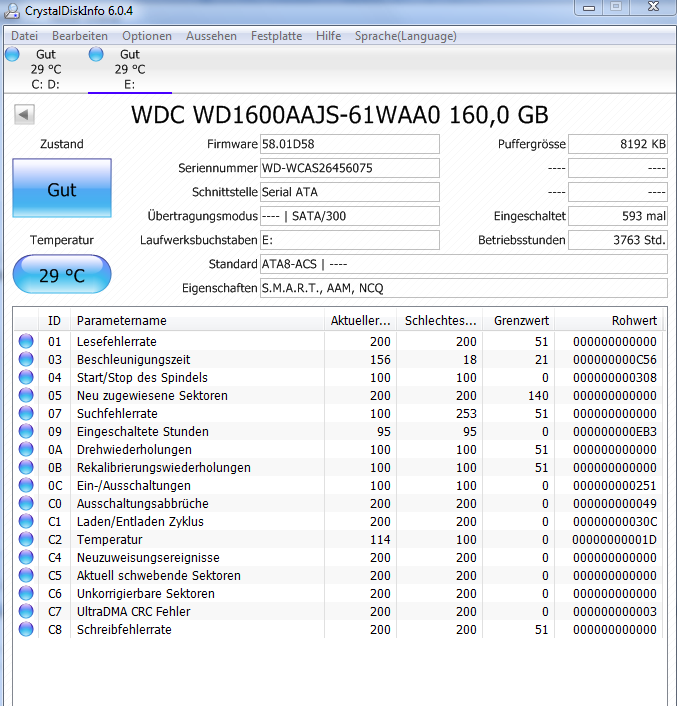Select the Beschleunigungszeit parameter name
The height and width of the screenshot is (706, 677).
tap(133, 360)
